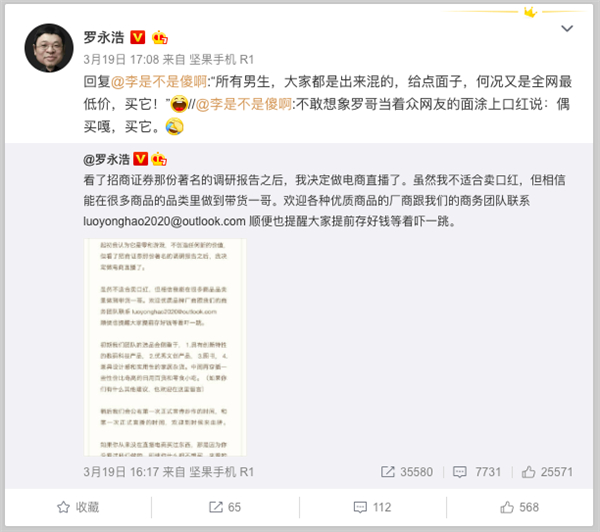Click the crown membership badge beside top username
This screenshot has height=532, width=600.
(160, 38)
